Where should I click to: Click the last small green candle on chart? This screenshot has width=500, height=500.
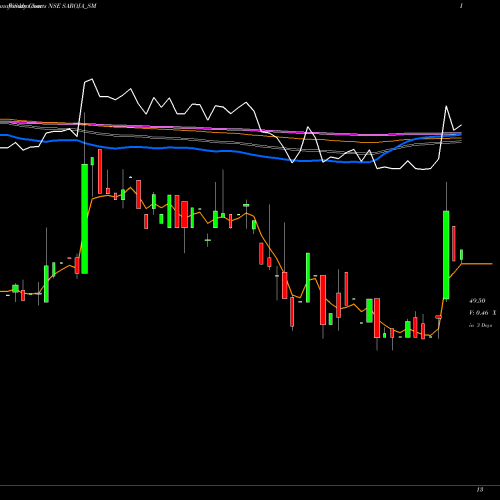coord(462,254)
